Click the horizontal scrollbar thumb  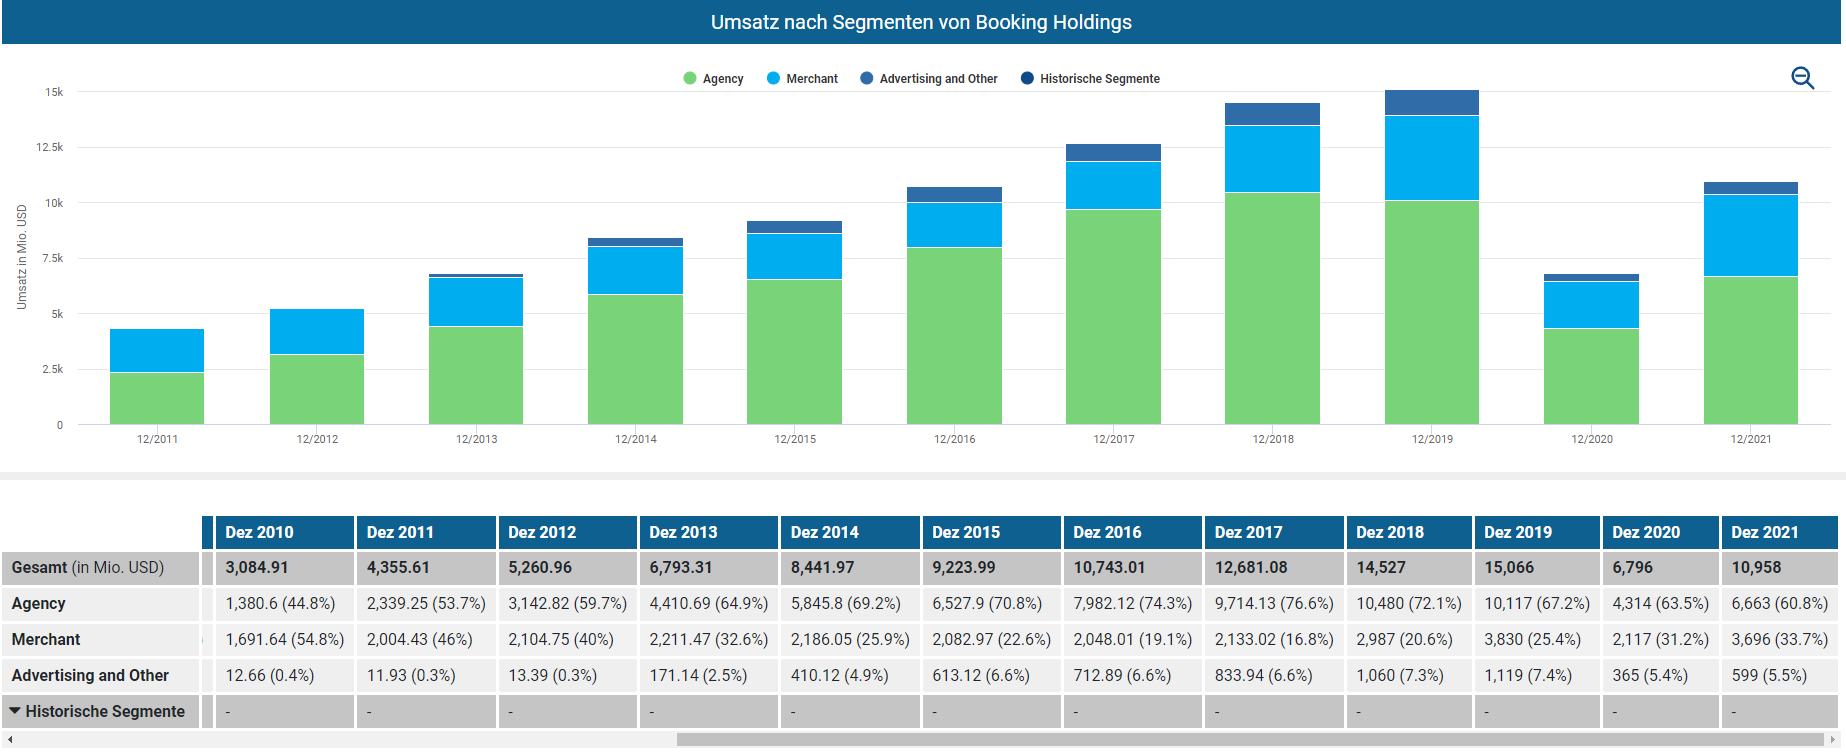click(x=1250, y=740)
